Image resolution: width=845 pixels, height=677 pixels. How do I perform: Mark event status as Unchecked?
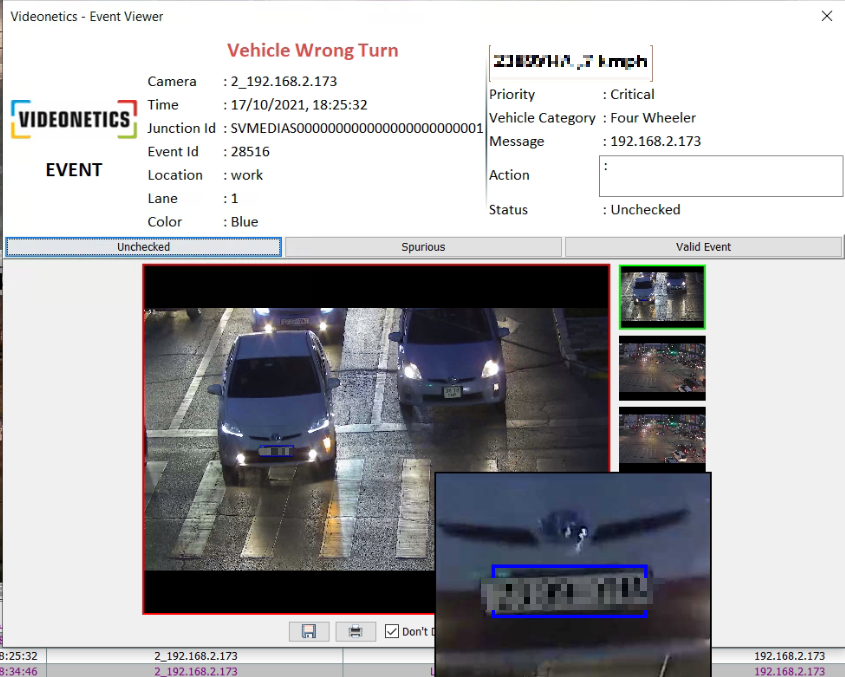(x=143, y=247)
